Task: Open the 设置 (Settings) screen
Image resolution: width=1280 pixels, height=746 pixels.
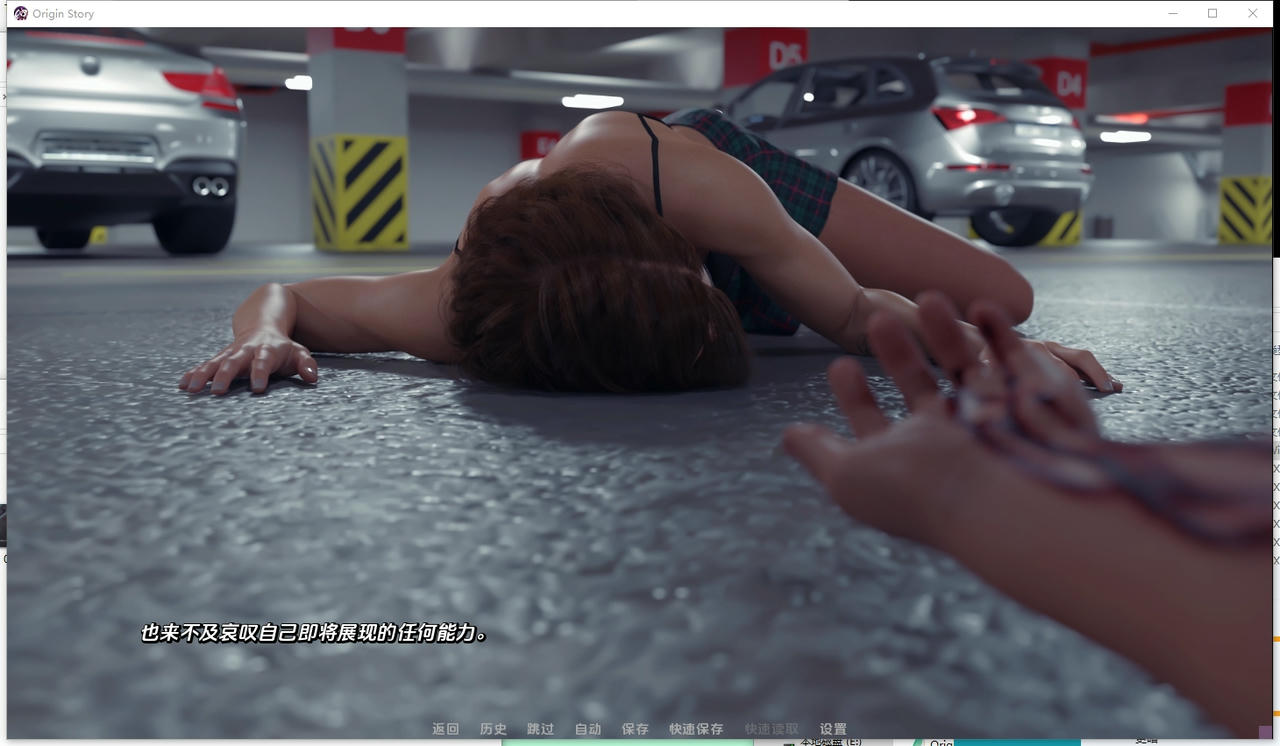Action: coord(833,728)
